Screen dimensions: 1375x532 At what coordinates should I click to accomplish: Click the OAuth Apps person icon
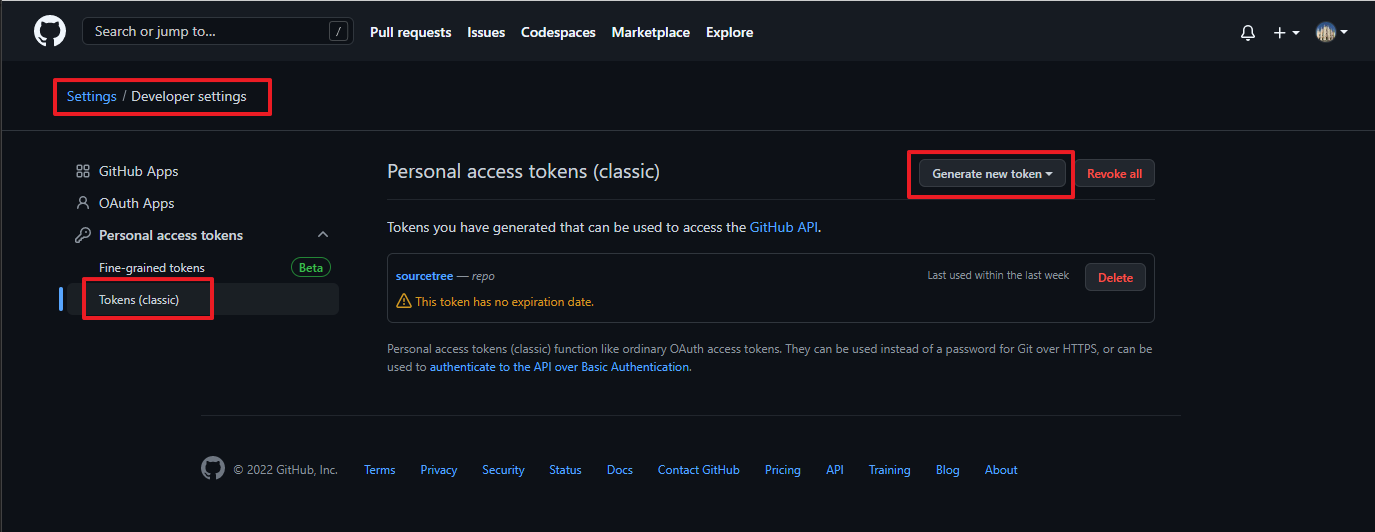click(83, 203)
